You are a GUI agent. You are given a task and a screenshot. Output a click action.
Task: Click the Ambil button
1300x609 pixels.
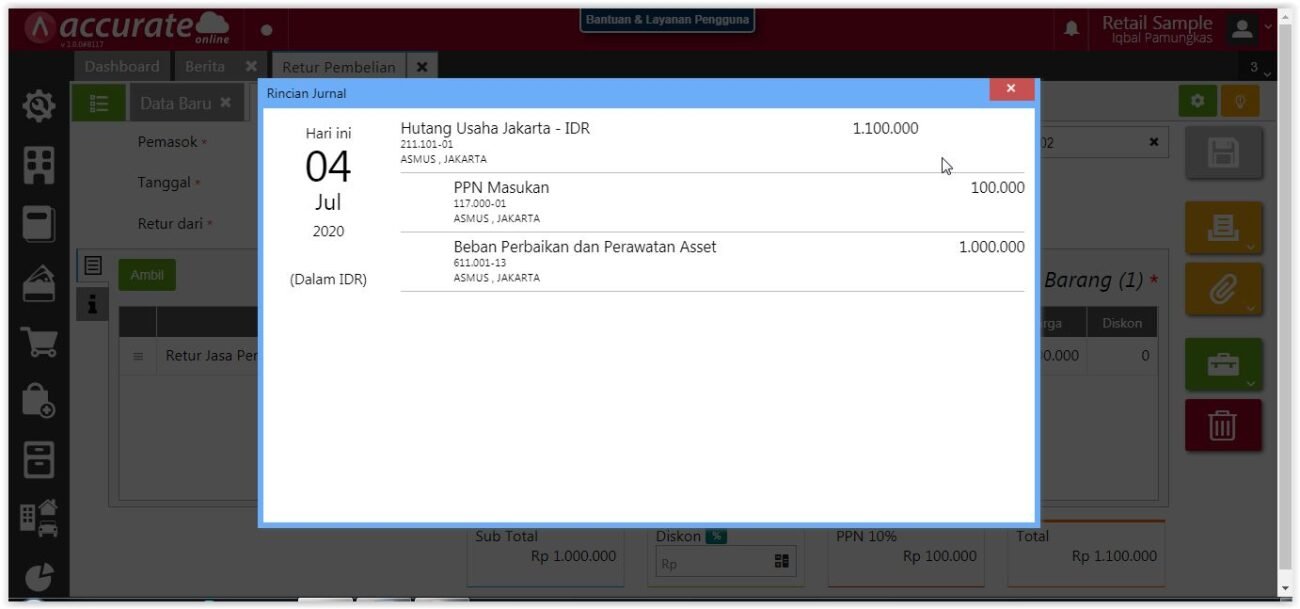pos(147,275)
